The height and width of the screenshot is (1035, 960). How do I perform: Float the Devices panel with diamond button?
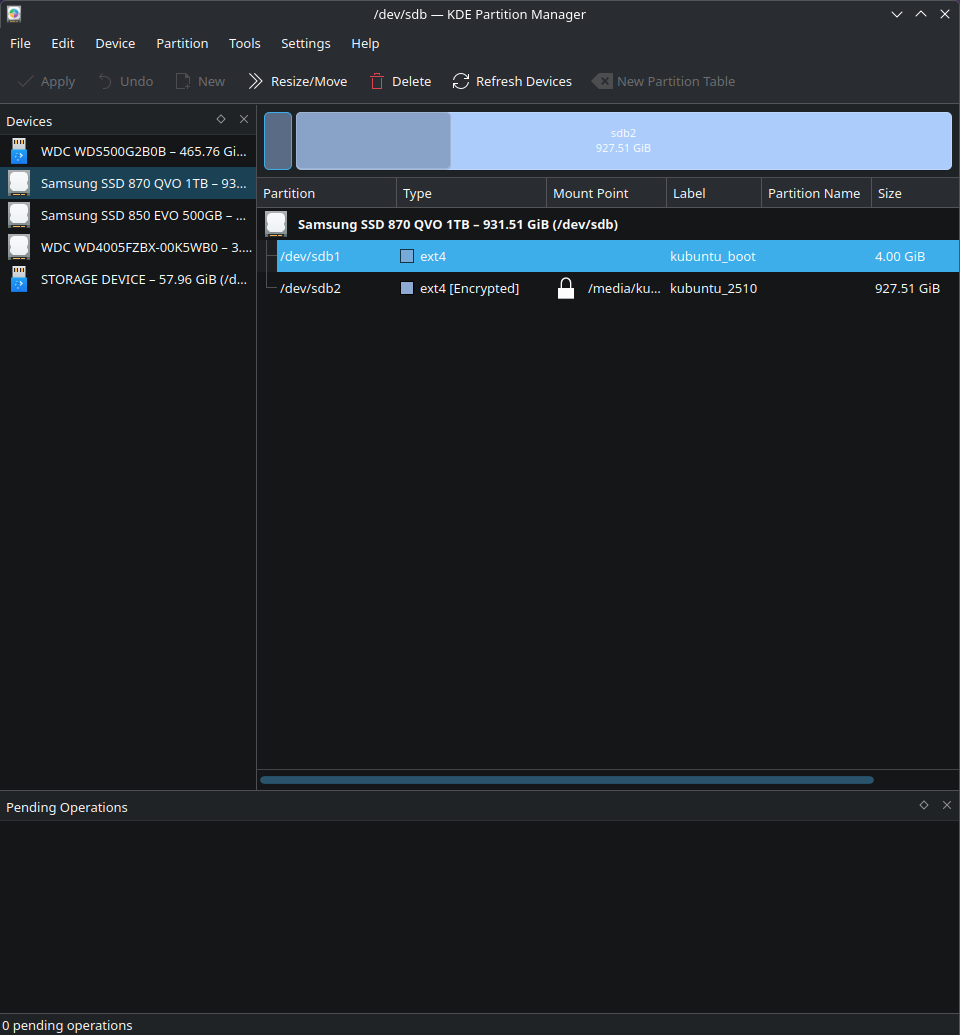click(221, 119)
